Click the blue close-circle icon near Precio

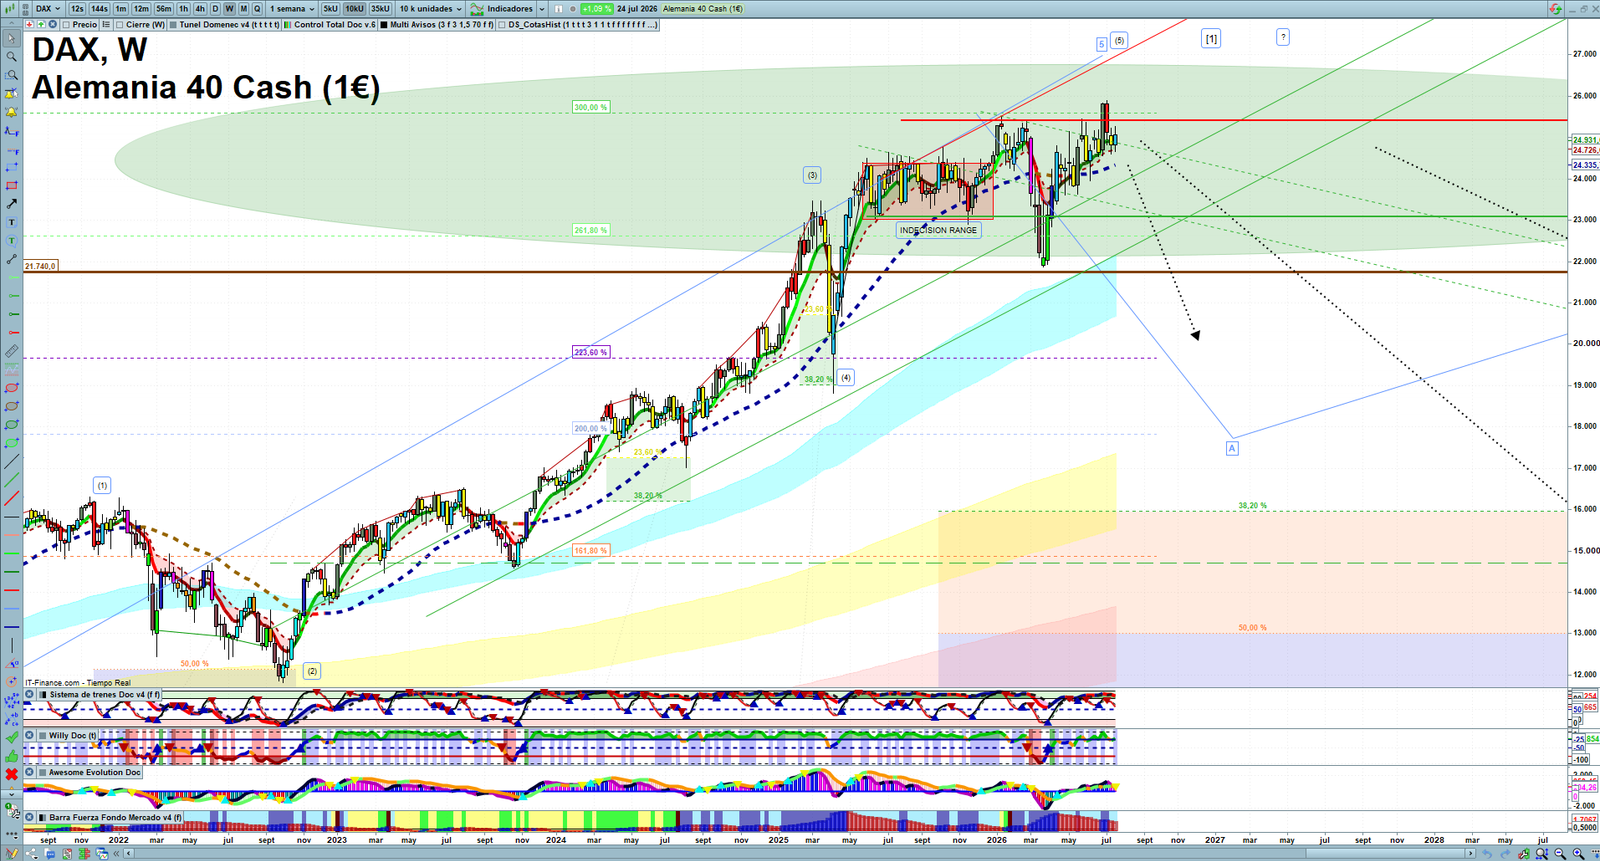tap(53, 24)
